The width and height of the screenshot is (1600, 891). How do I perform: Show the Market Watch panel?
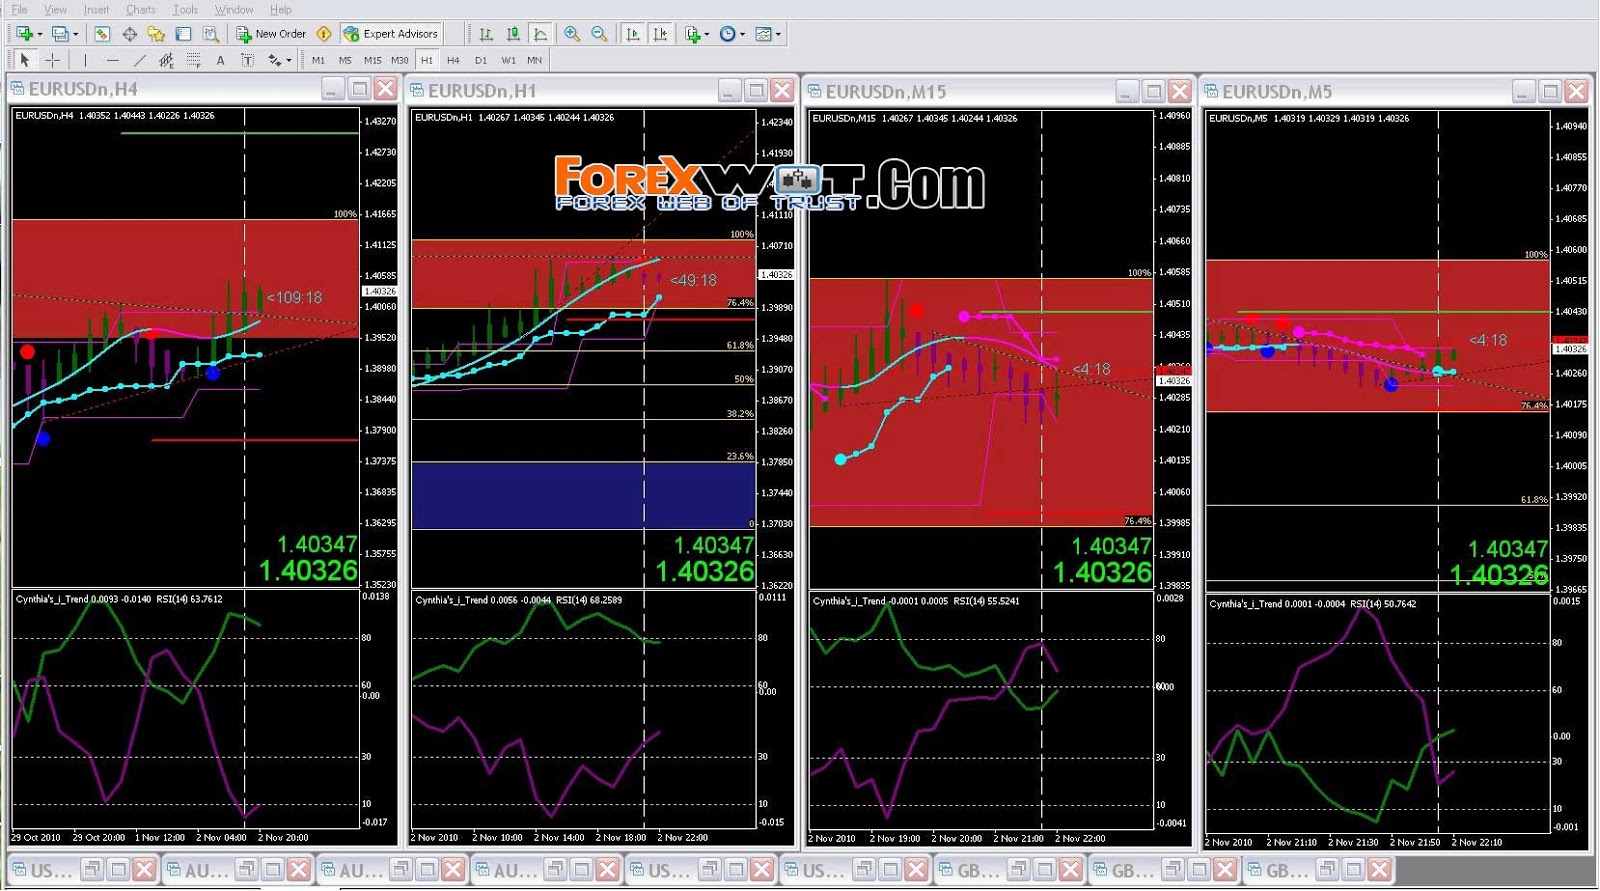click(102, 34)
